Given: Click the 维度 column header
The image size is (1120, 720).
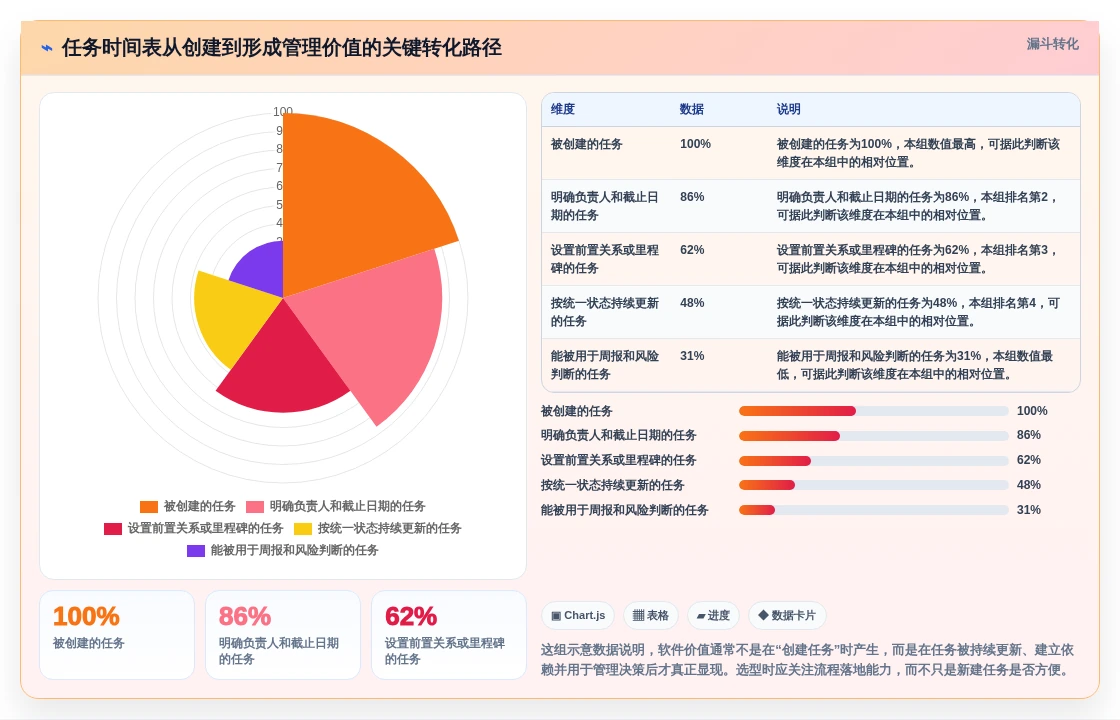Looking at the screenshot, I should [x=563, y=109].
